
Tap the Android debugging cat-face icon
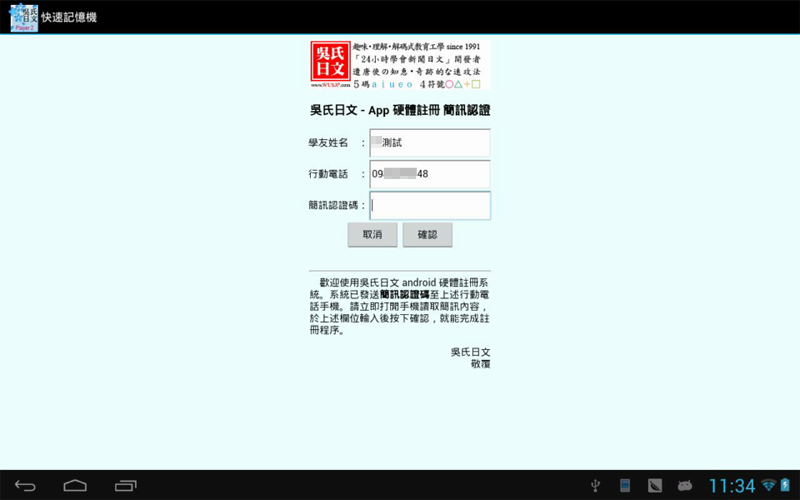685,485
